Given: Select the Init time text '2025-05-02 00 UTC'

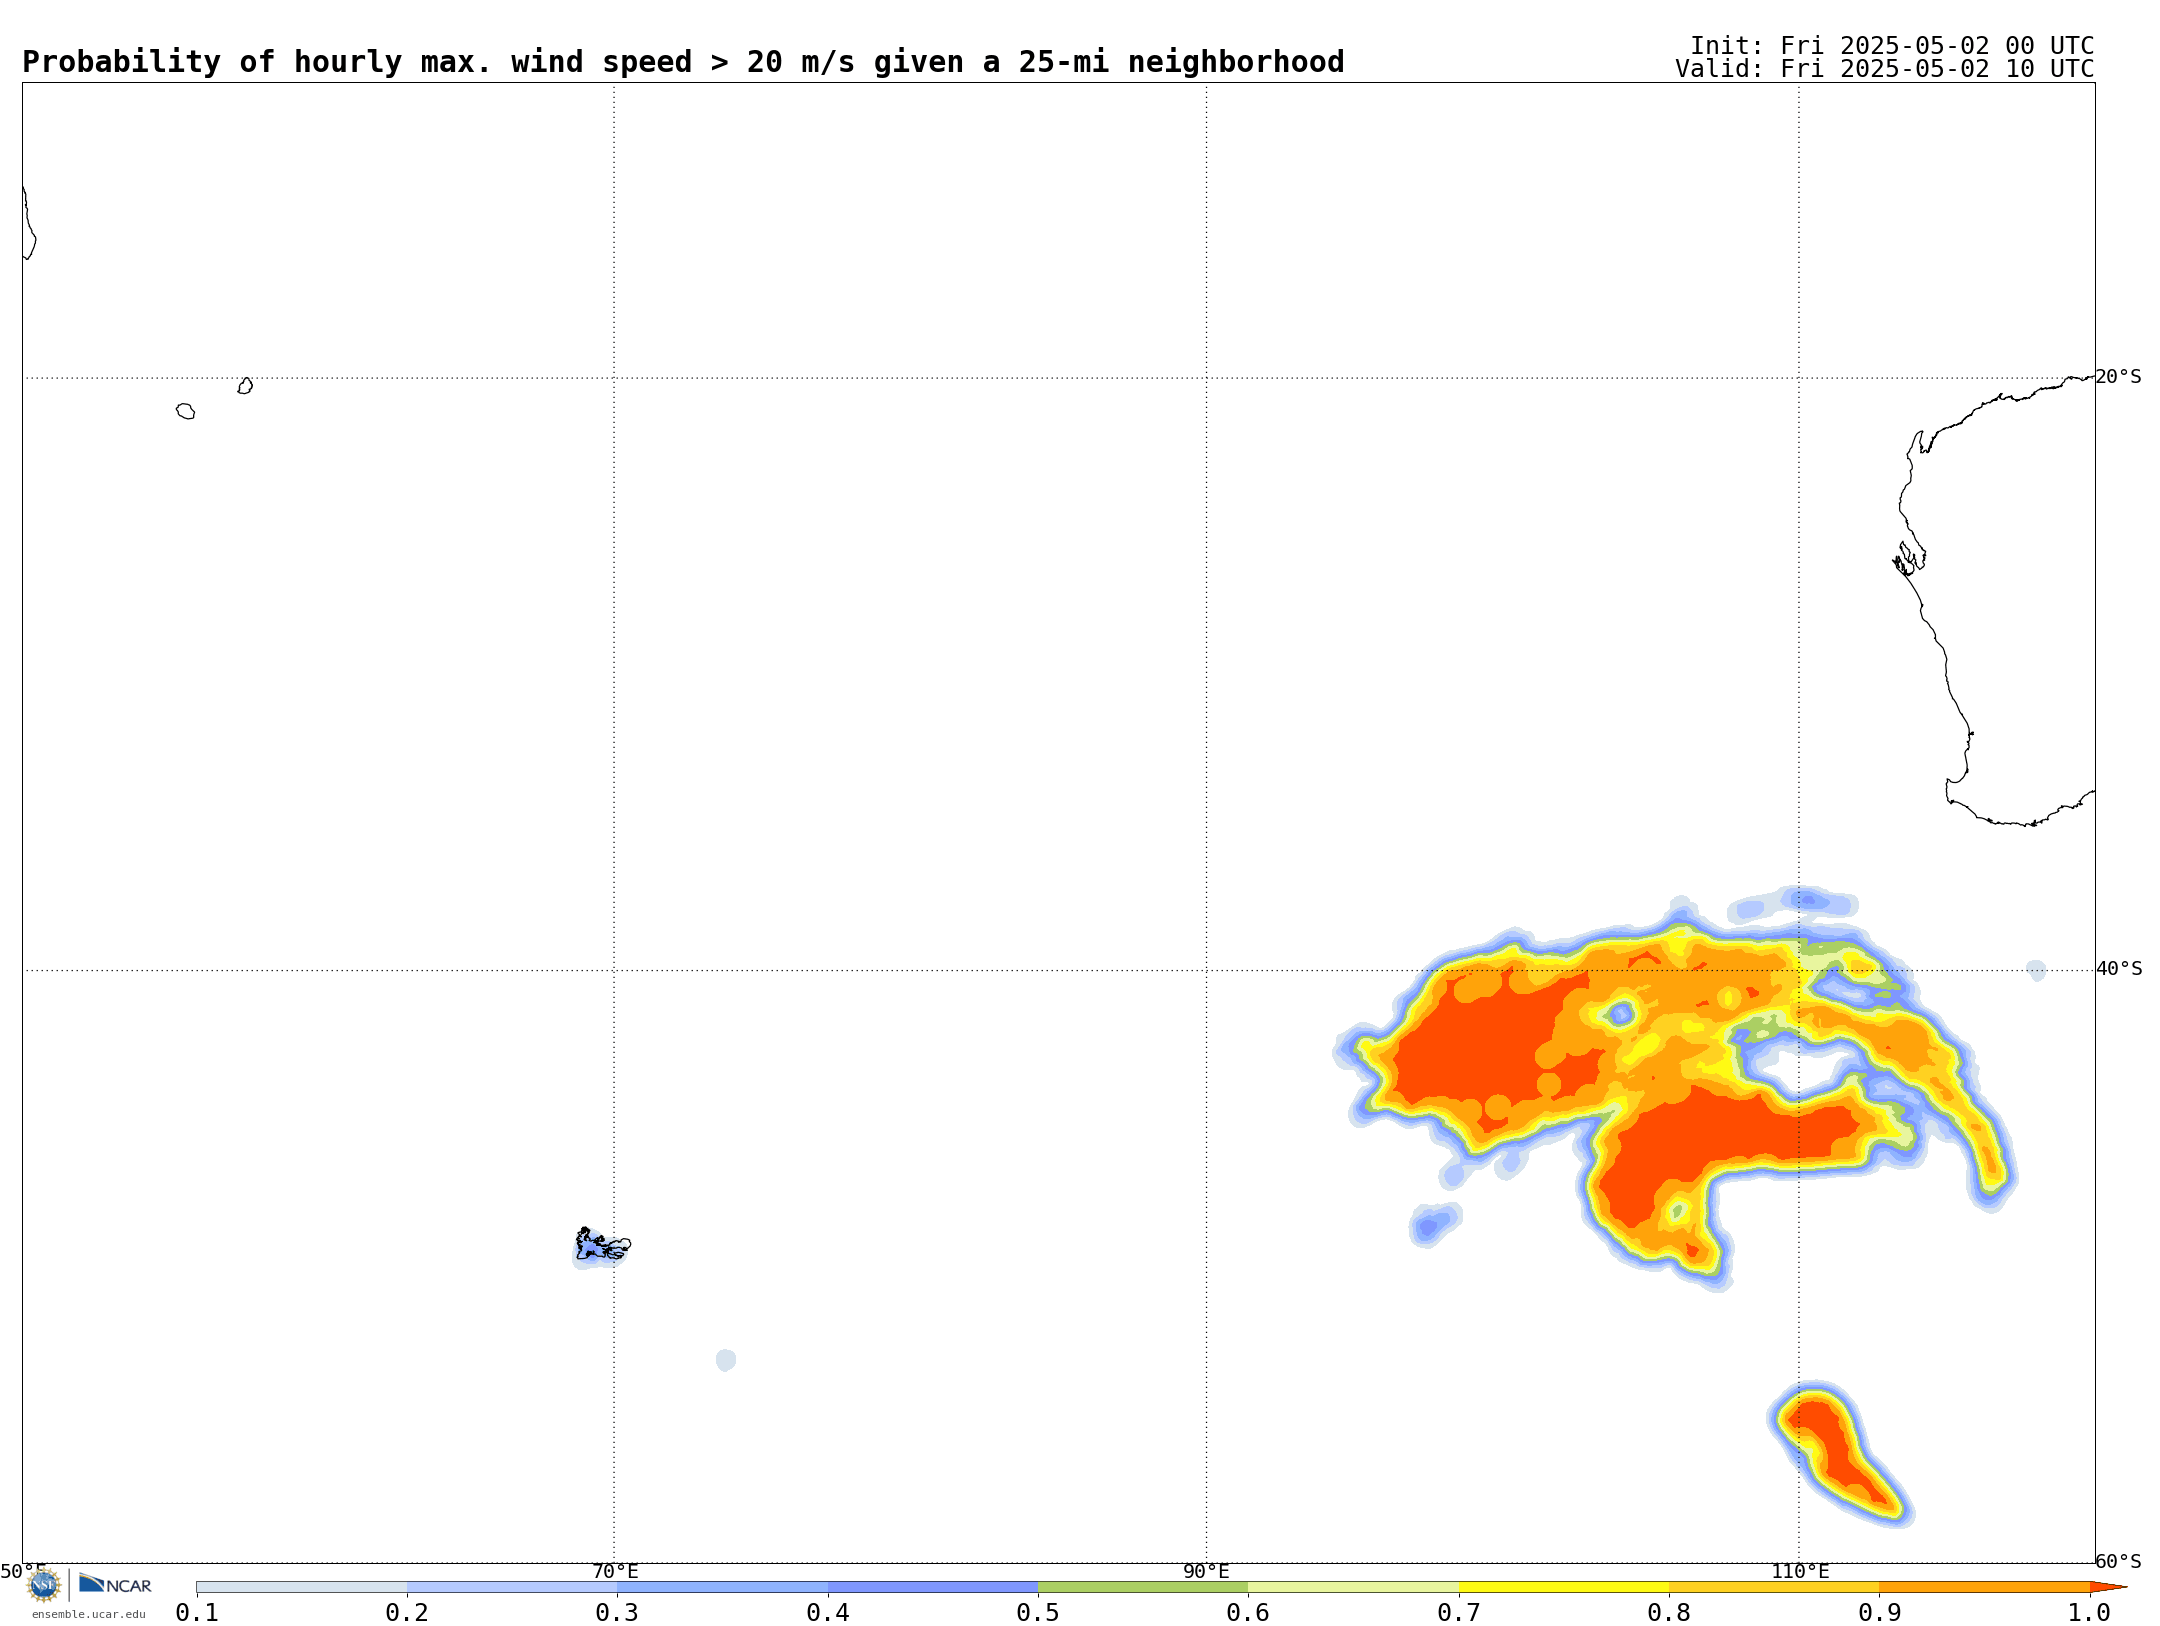Looking at the screenshot, I should [1967, 46].
